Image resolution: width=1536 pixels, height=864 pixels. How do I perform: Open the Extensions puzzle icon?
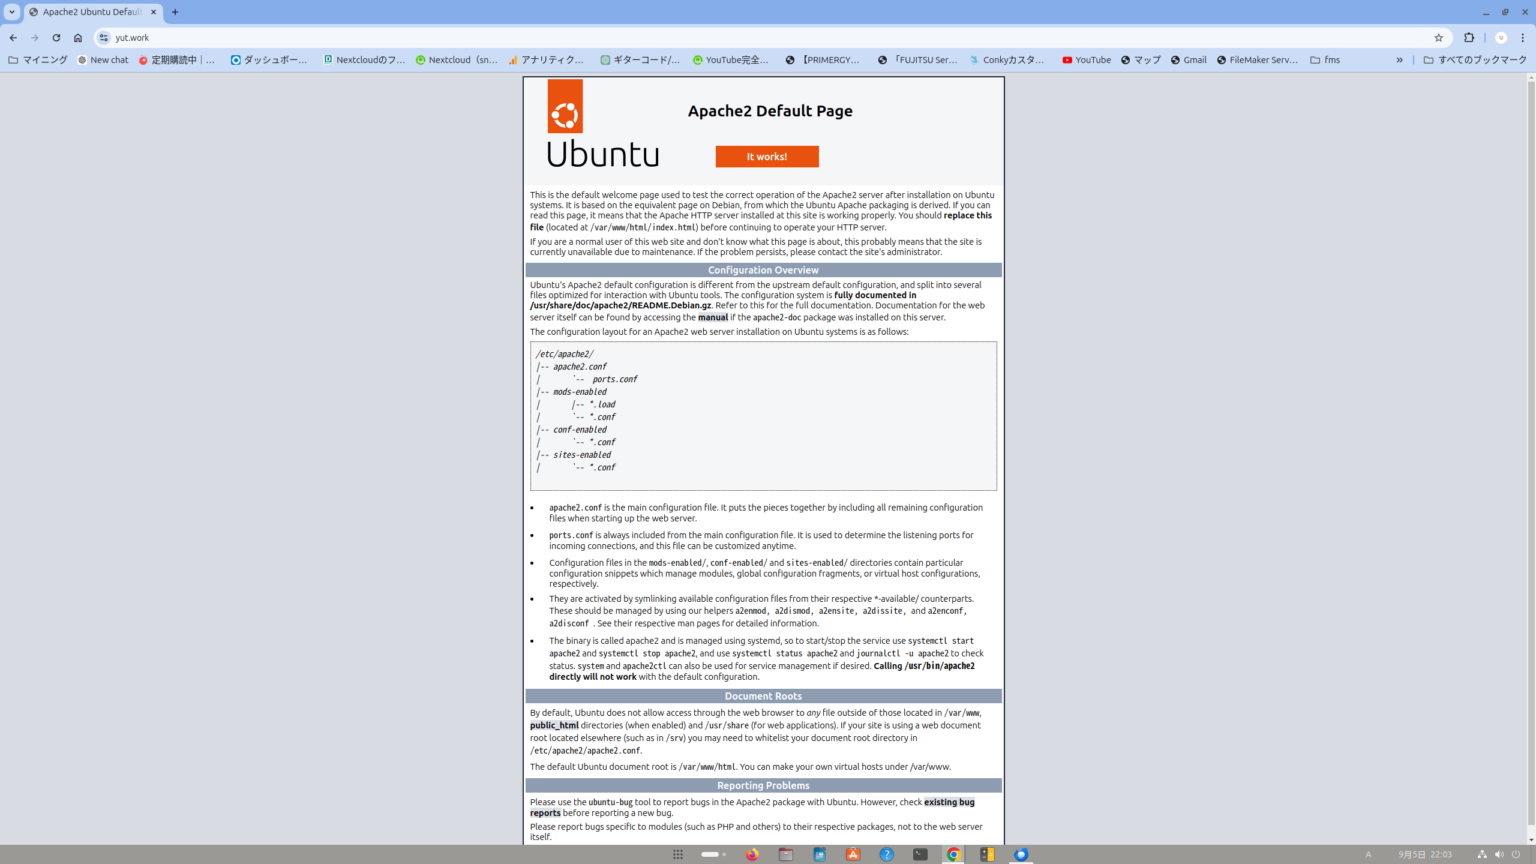click(1469, 38)
